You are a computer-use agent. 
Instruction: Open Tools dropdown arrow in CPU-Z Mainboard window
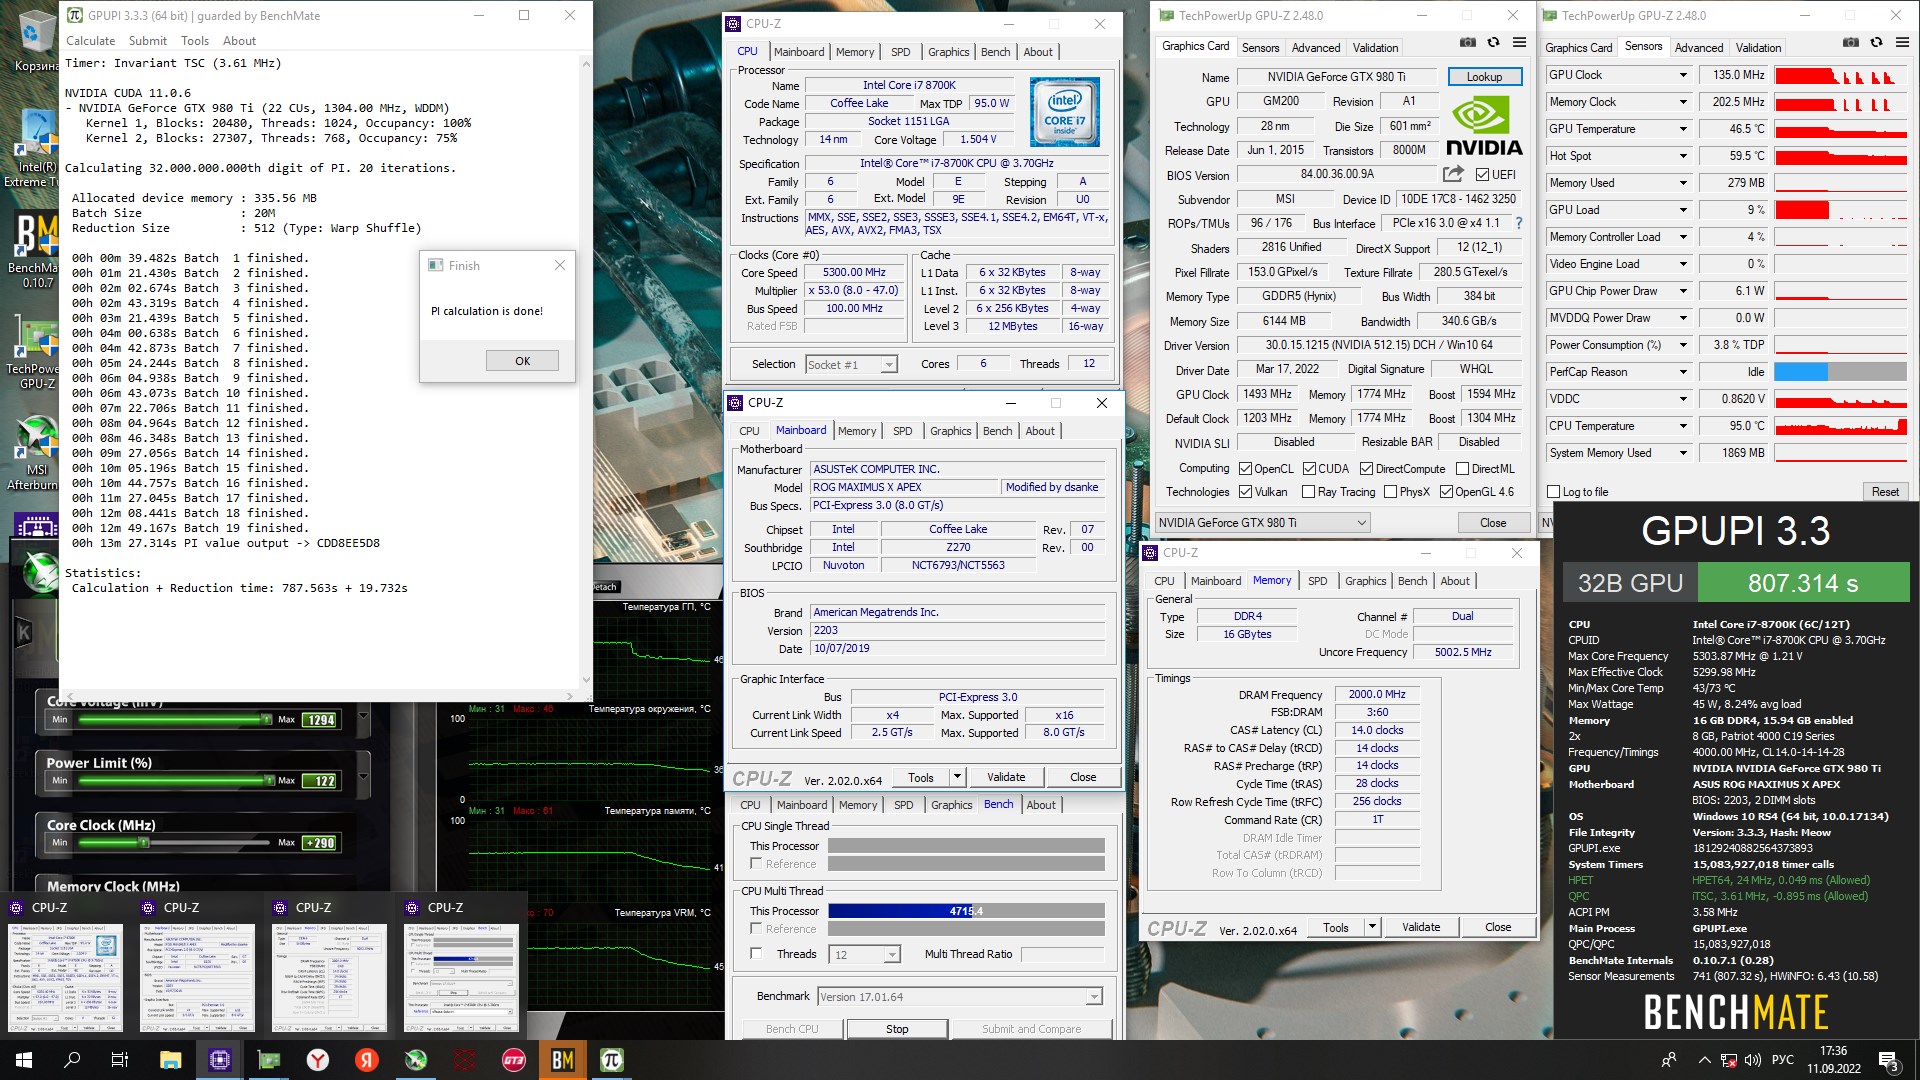(x=957, y=777)
